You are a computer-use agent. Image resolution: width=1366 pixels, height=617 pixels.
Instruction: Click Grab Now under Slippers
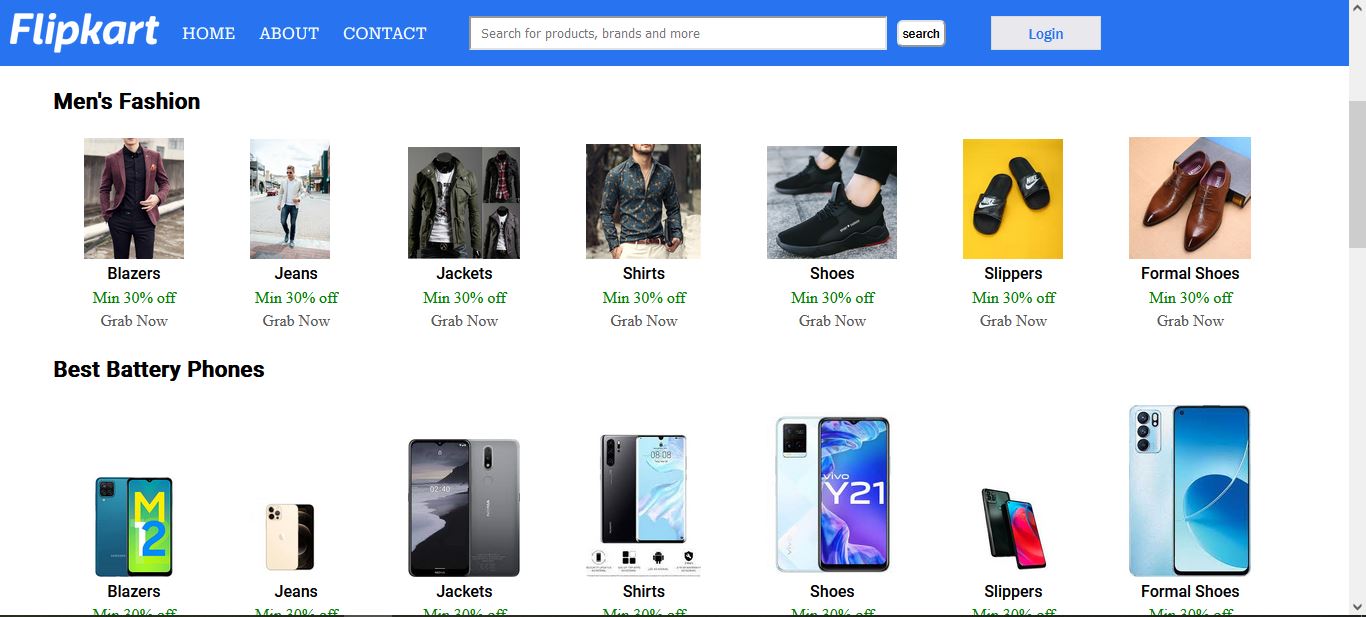[x=1013, y=321]
